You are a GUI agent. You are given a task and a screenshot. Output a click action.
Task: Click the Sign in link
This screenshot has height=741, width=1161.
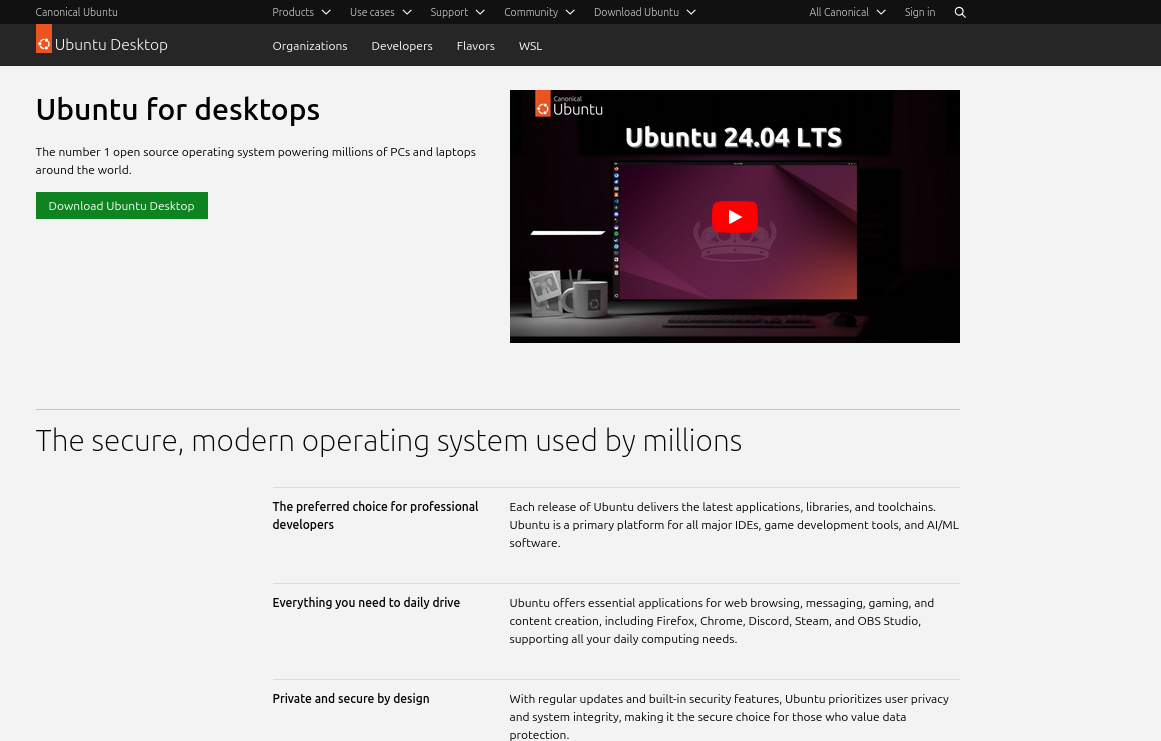[919, 12]
